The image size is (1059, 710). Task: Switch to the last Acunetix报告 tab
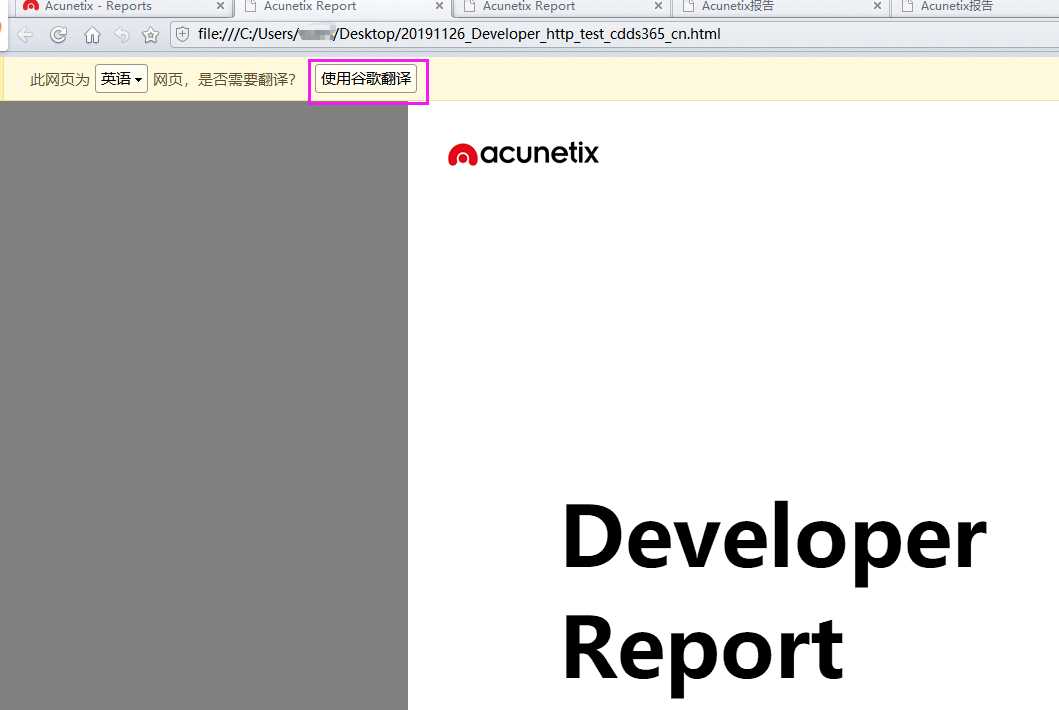tap(956, 6)
